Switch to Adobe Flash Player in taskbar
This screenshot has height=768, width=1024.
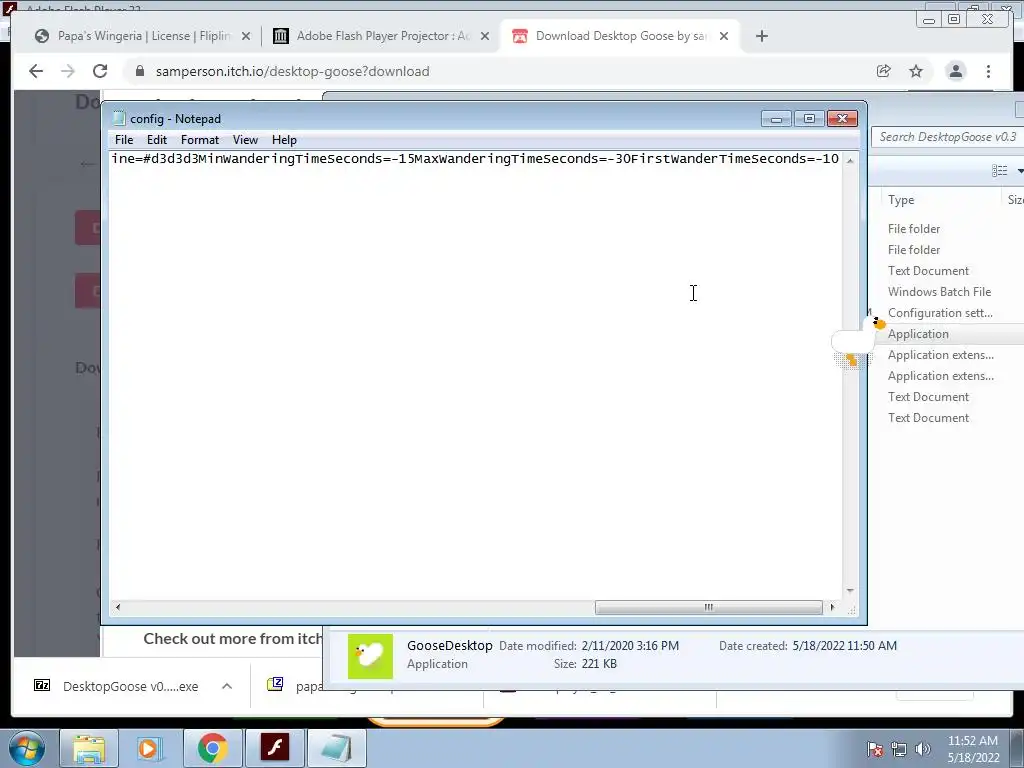point(274,748)
